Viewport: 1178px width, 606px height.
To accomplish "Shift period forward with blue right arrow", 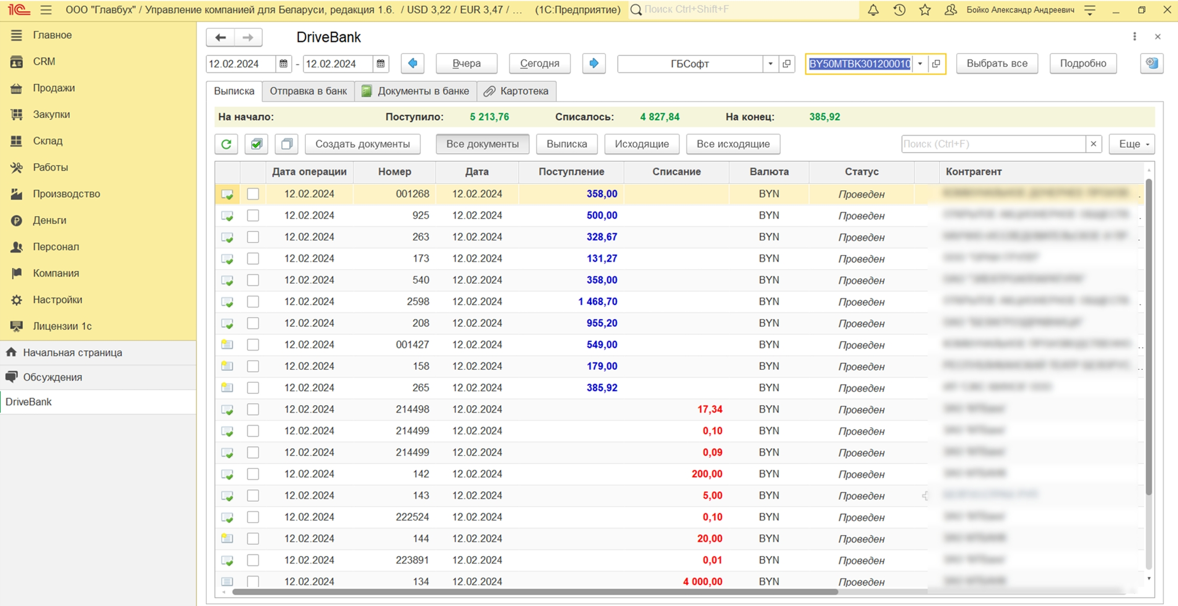I will pos(594,64).
